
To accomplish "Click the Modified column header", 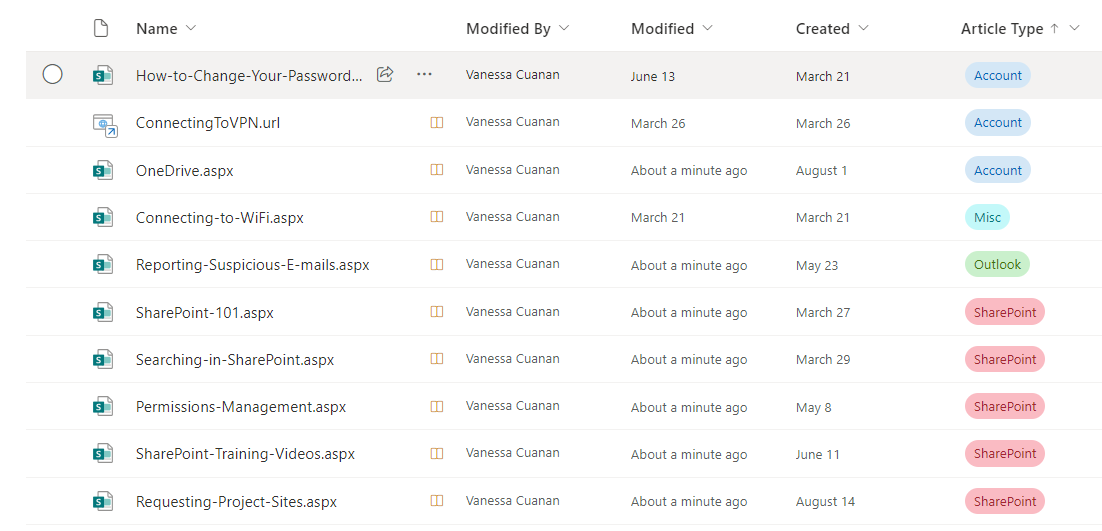I will pos(662,29).
